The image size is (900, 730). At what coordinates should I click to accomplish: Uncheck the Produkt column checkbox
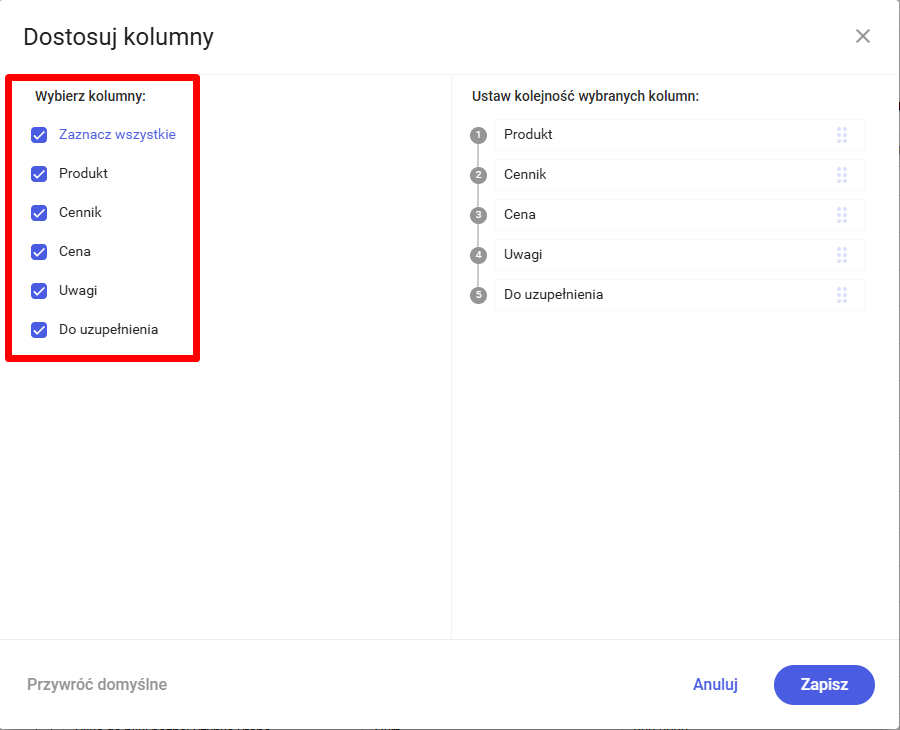coord(39,174)
